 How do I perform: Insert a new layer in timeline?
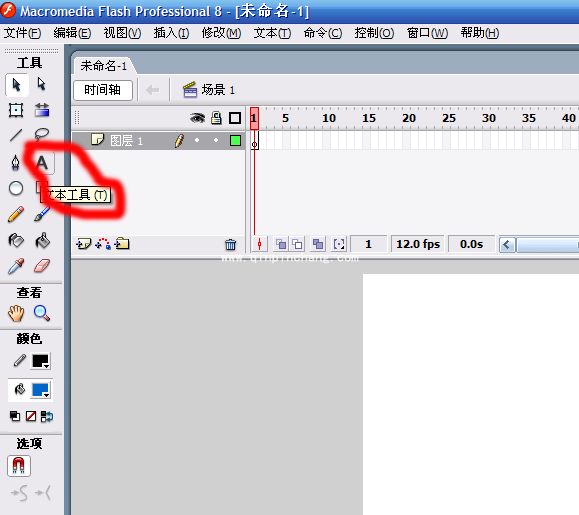click(84, 244)
